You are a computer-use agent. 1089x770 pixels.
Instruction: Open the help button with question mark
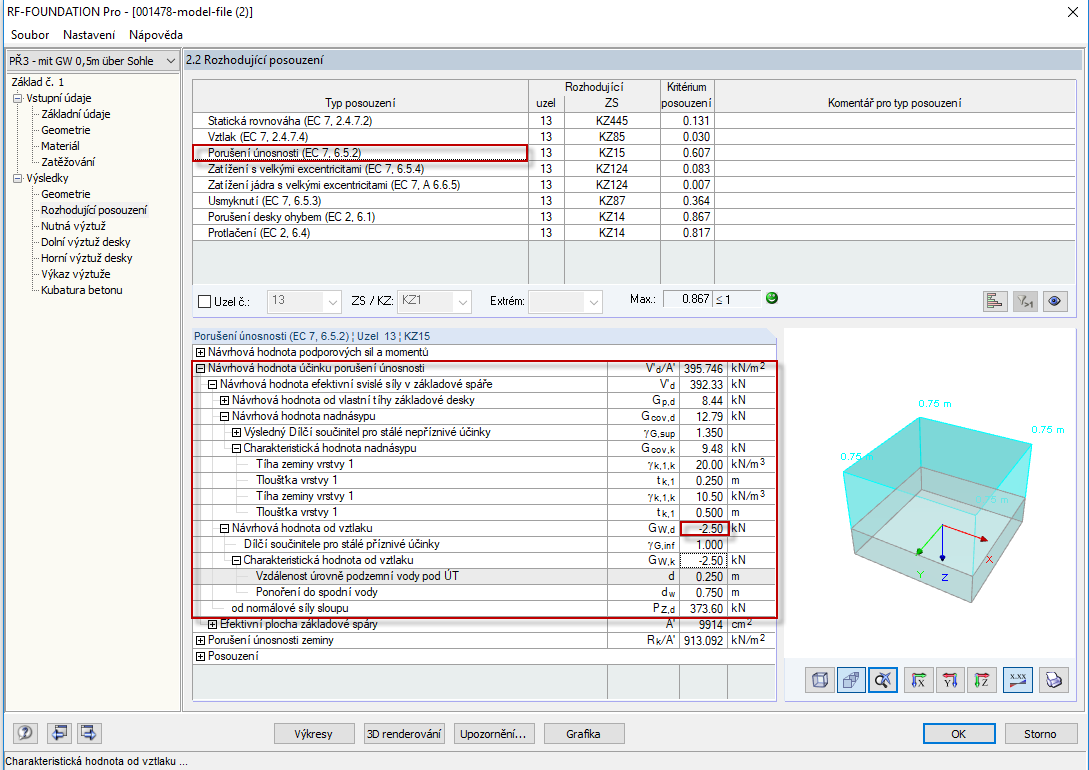(26, 733)
